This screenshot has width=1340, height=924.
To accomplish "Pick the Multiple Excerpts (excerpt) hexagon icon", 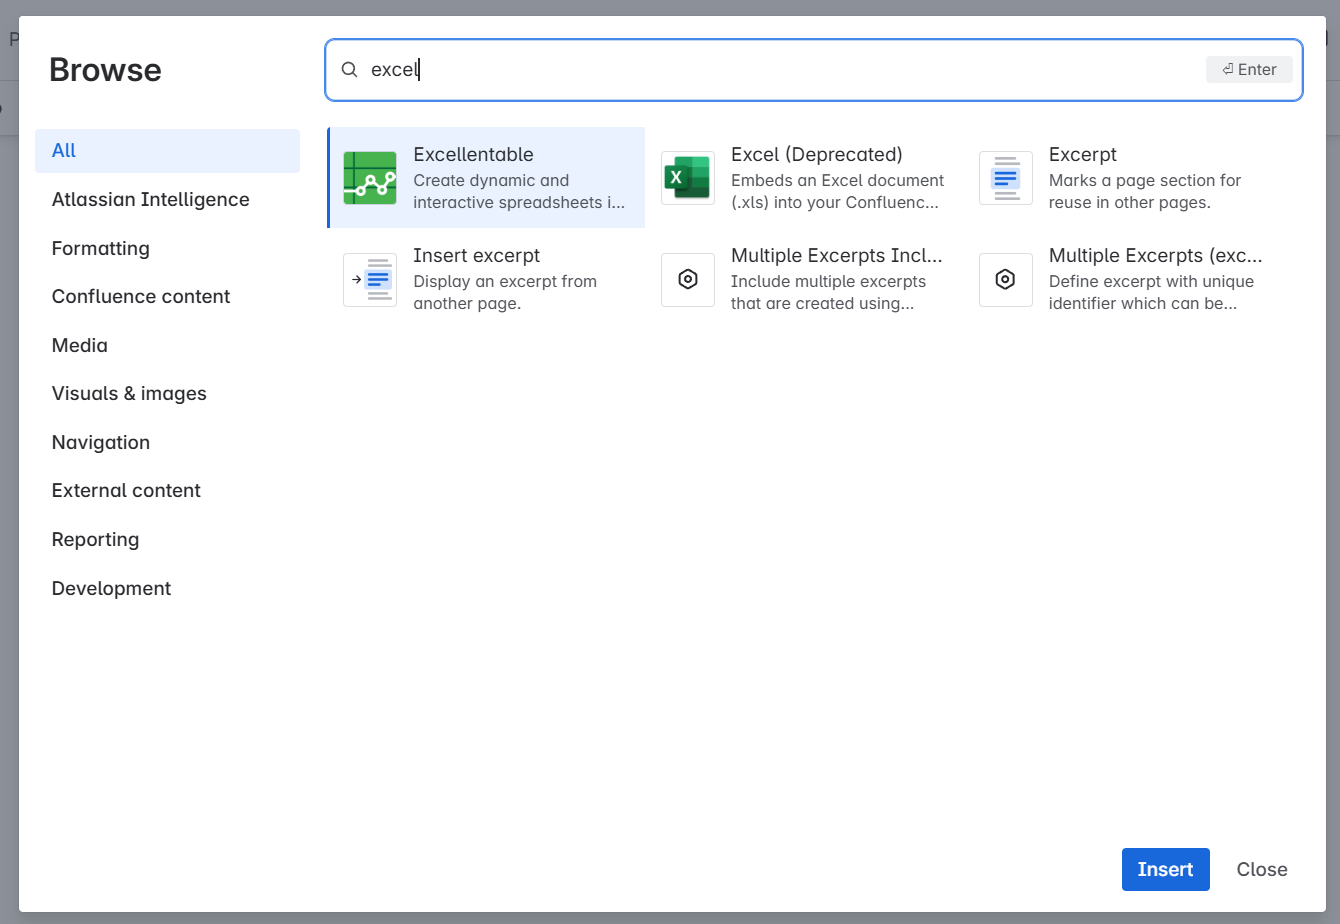I will pyautogui.click(x=1006, y=280).
